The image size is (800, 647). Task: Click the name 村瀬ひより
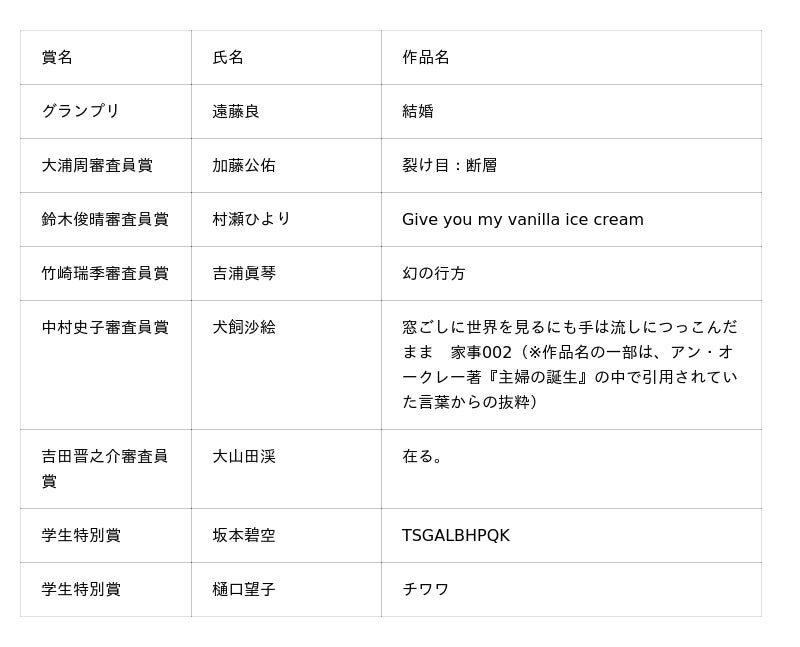[252, 220]
